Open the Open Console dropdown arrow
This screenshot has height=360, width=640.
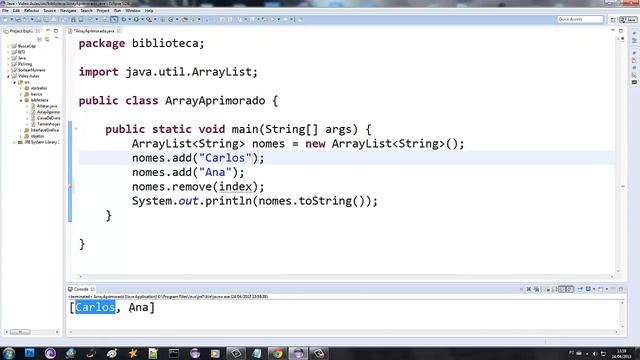[607, 289]
